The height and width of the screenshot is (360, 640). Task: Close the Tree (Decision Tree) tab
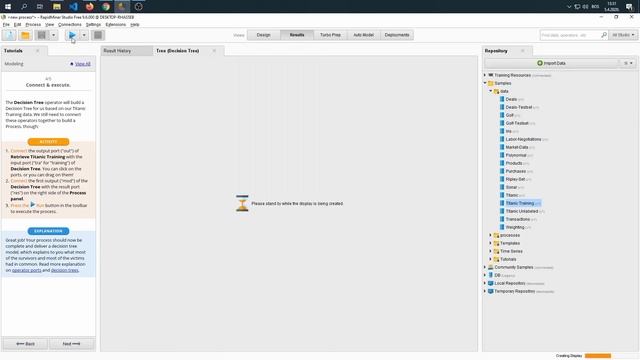[214, 51]
